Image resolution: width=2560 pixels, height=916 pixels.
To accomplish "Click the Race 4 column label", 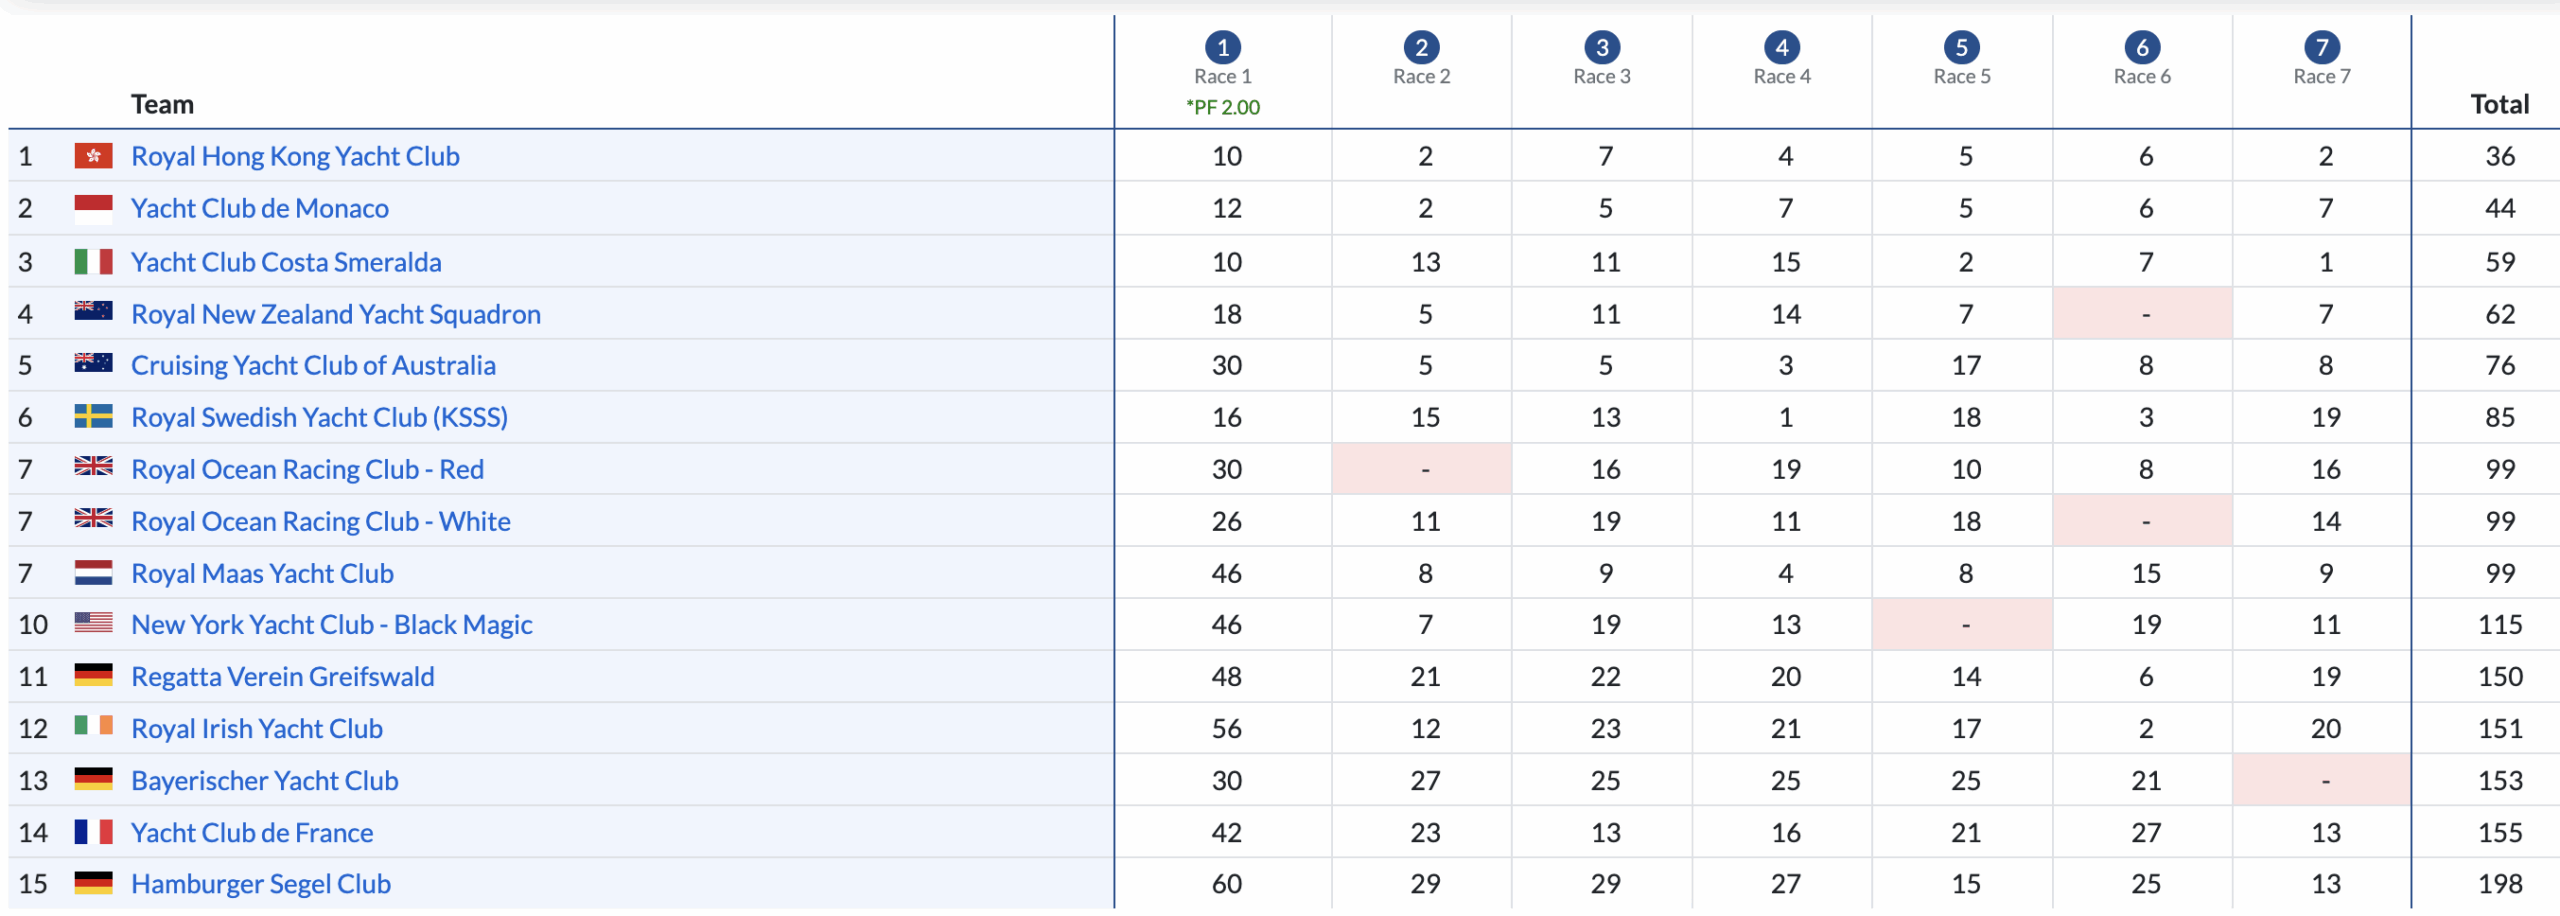I will click(x=1782, y=77).
